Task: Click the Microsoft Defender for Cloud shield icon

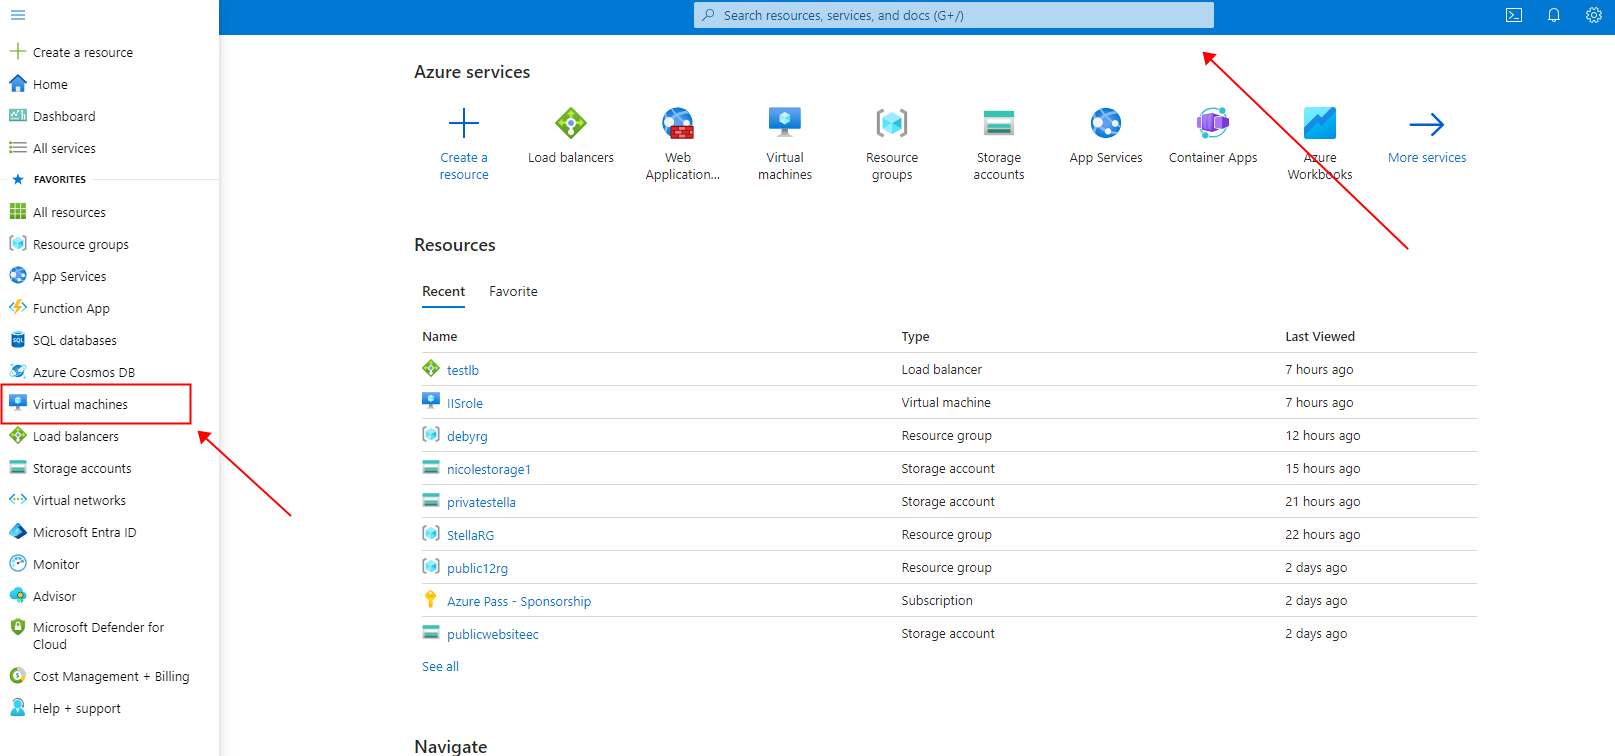Action: coord(18,627)
